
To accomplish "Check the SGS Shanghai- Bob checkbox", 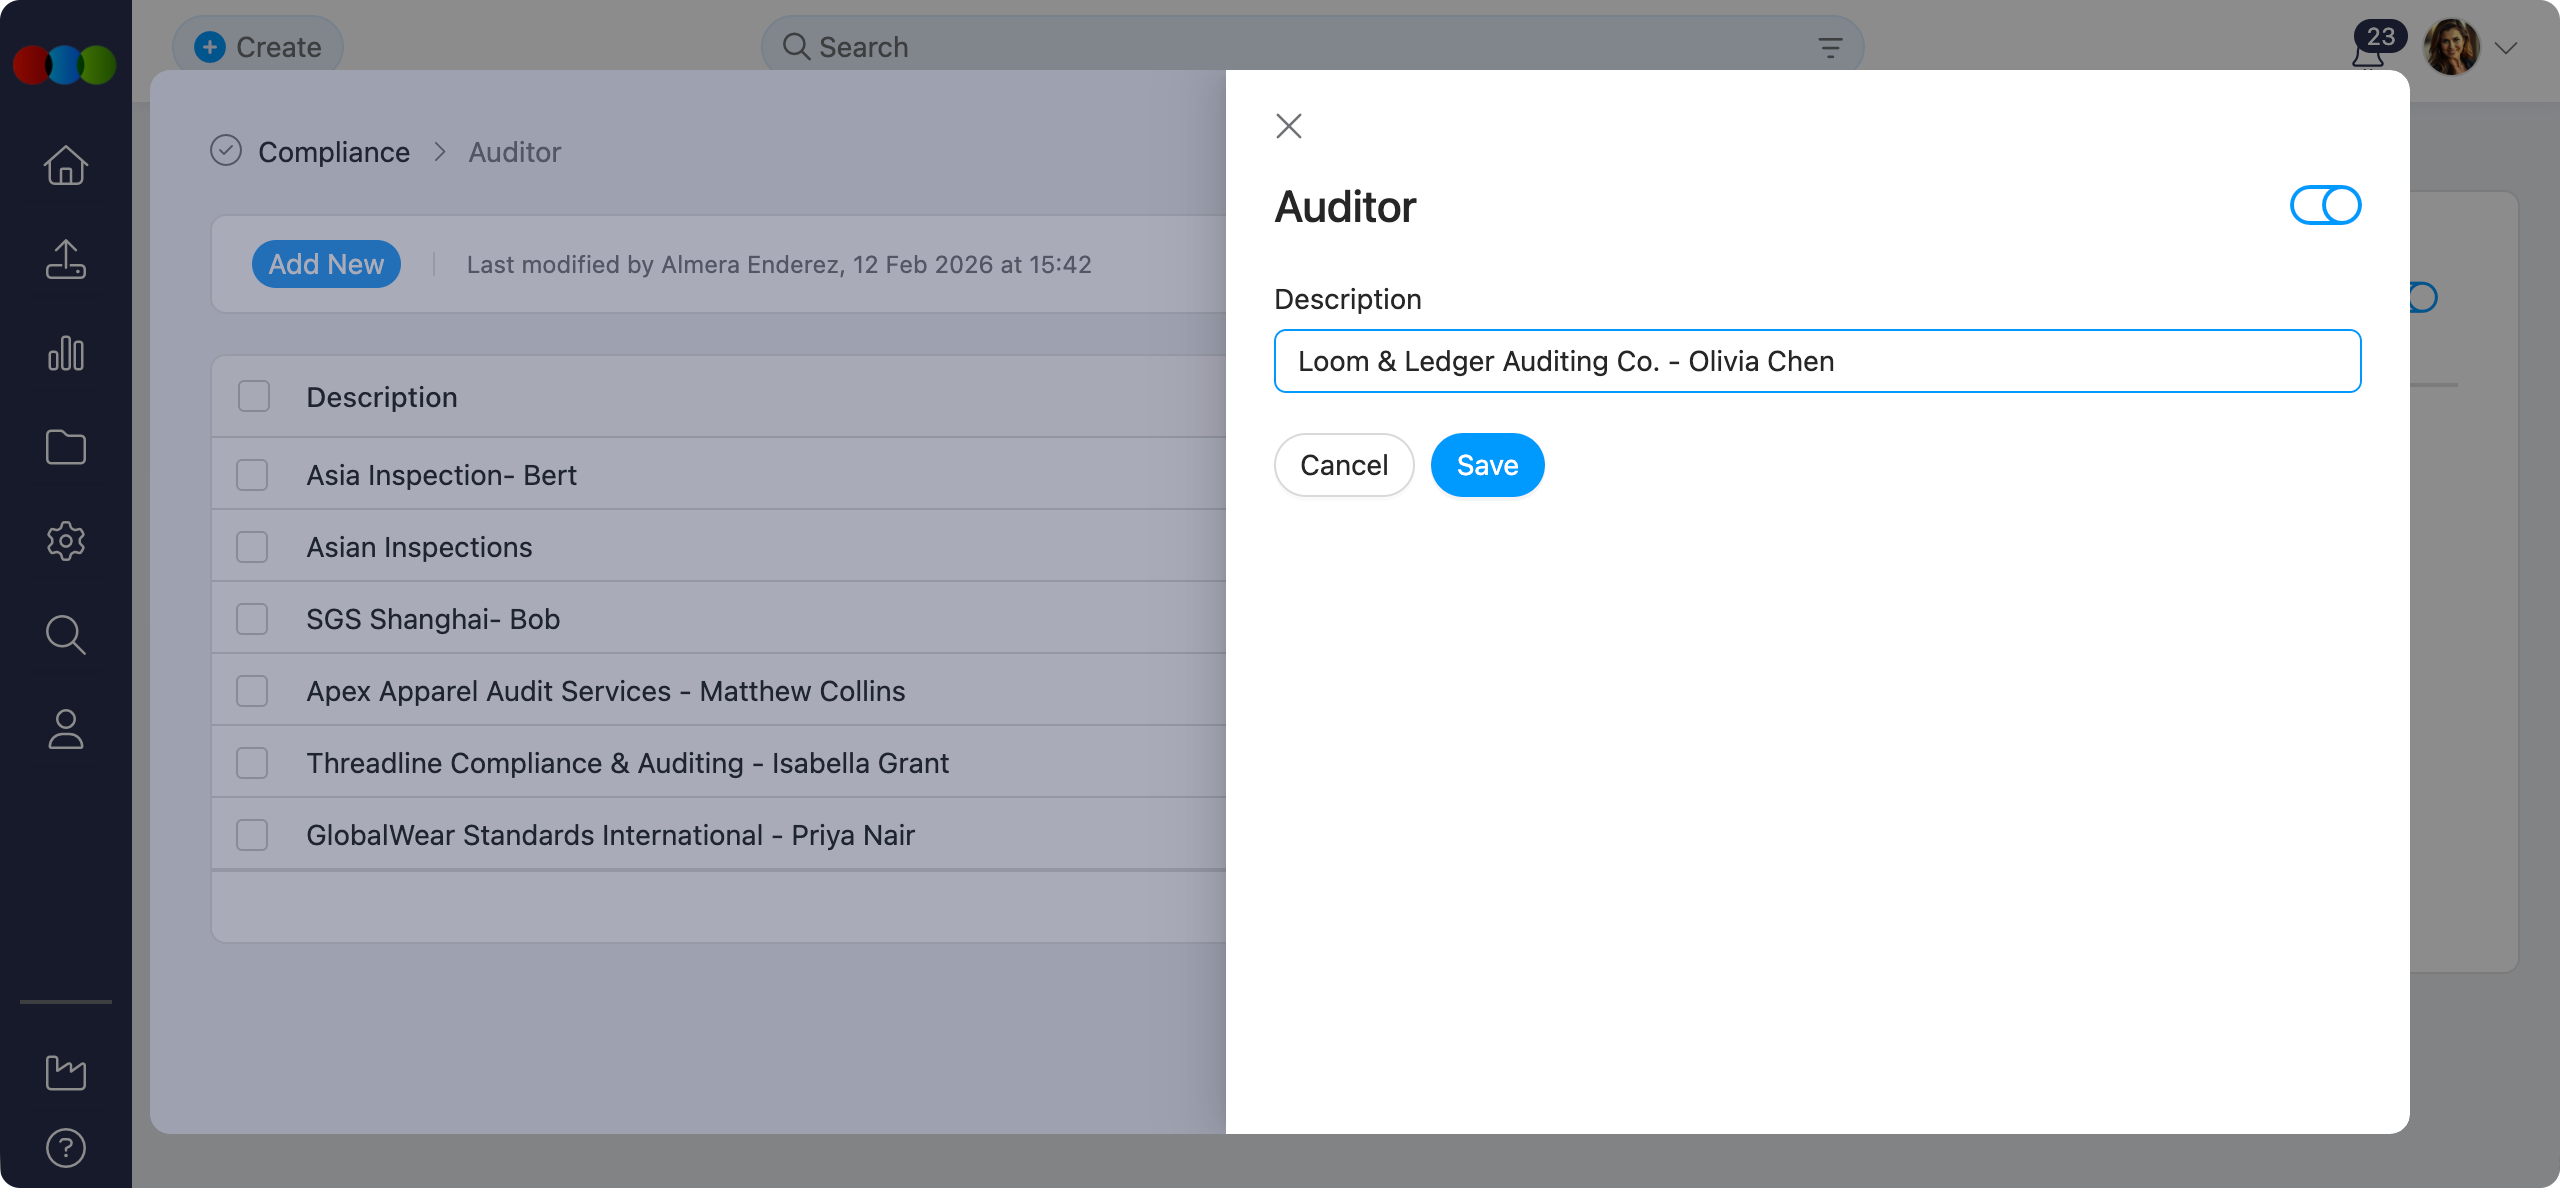I will point(252,618).
